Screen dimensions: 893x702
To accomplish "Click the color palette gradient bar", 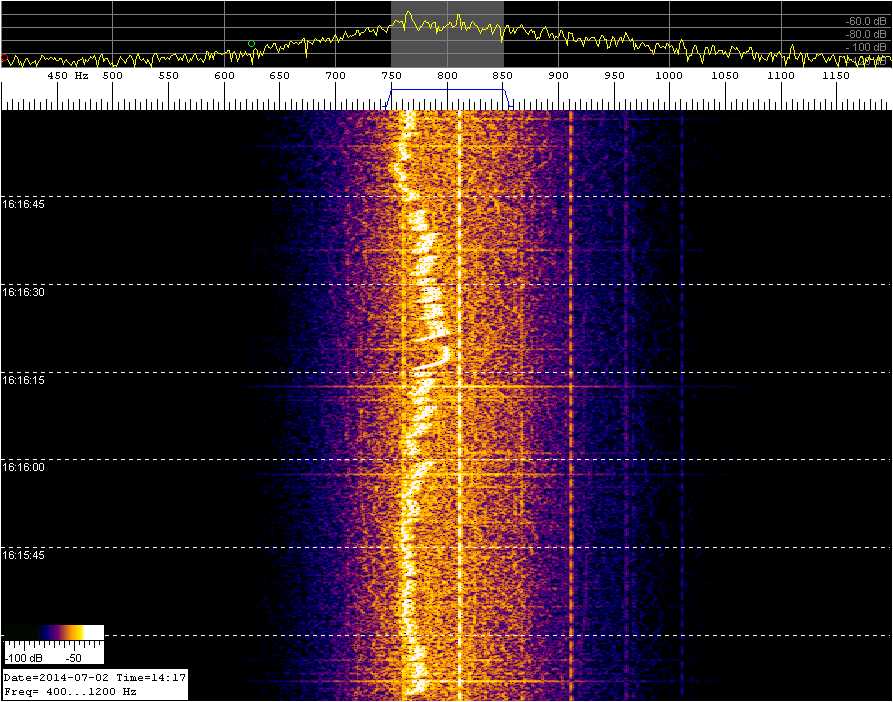I will click(x=55, y=632).
